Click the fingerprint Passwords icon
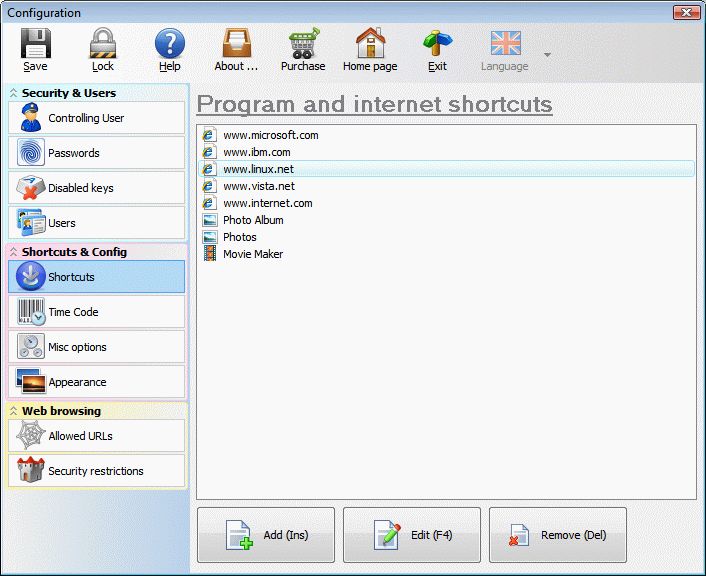This screenshot has height=576, width=706. 31,152
